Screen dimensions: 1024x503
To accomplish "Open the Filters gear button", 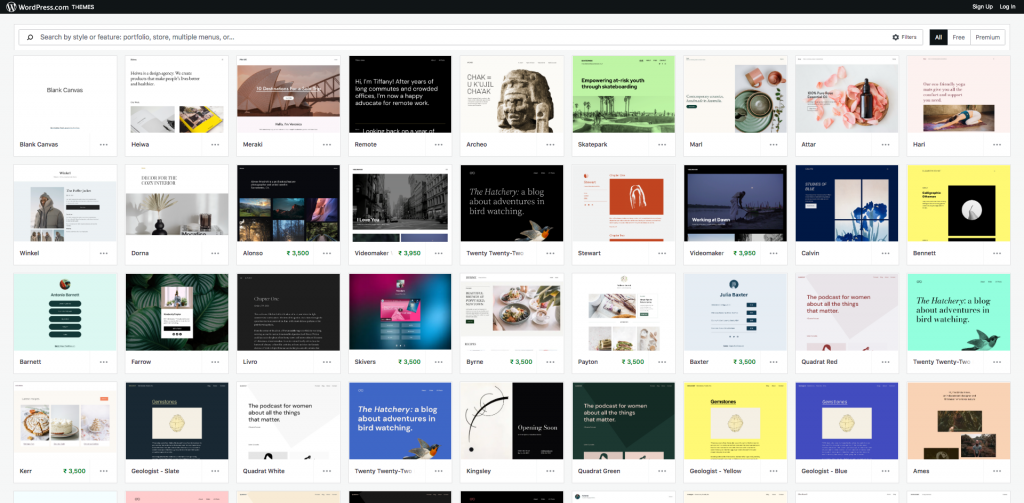I will pos(904,37).
